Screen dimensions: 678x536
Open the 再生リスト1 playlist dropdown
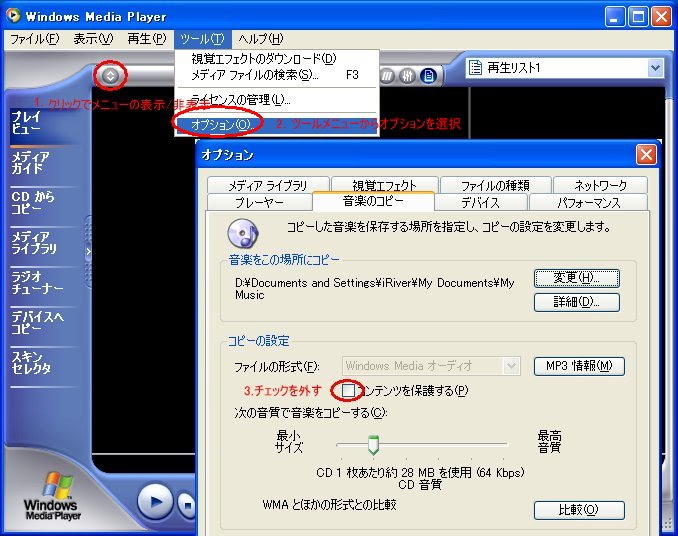point(655,68)
